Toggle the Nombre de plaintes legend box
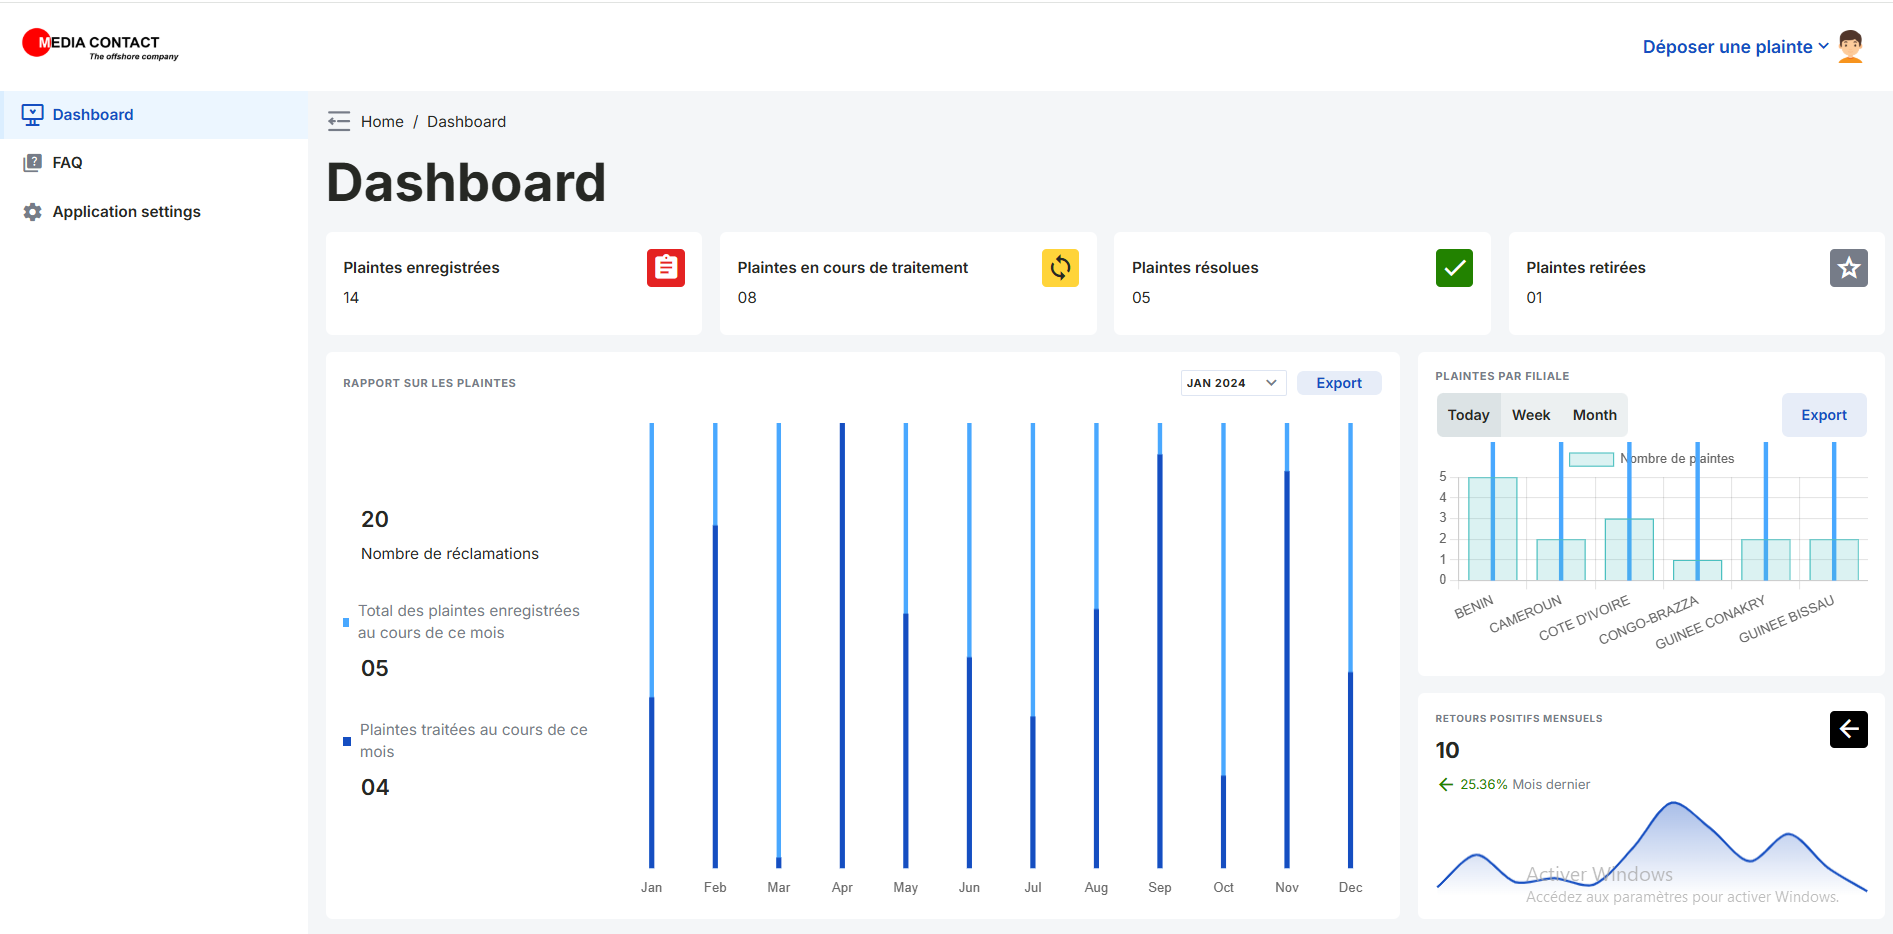Image resolution: width=1893 pixels, height=934 pixels. coord(1591,459)
